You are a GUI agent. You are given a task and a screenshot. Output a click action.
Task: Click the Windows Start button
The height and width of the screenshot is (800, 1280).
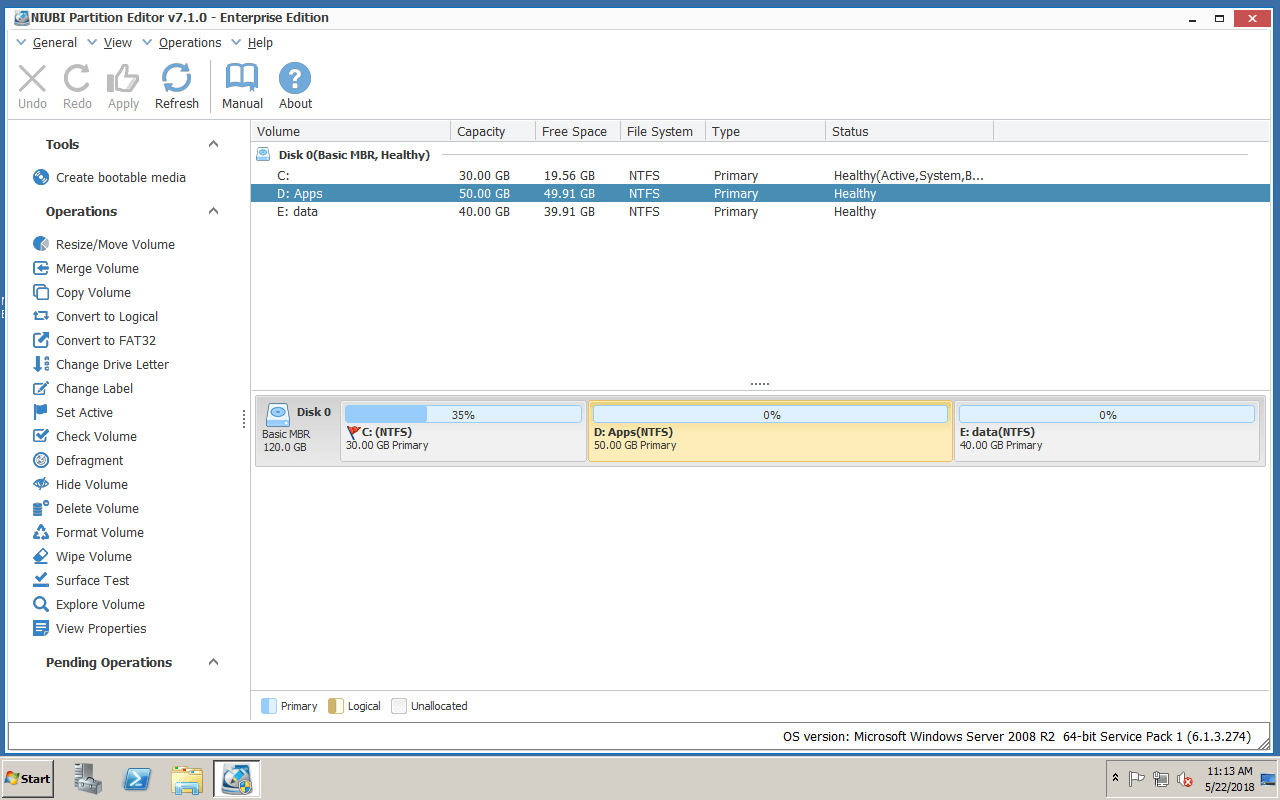click(28, 778)
